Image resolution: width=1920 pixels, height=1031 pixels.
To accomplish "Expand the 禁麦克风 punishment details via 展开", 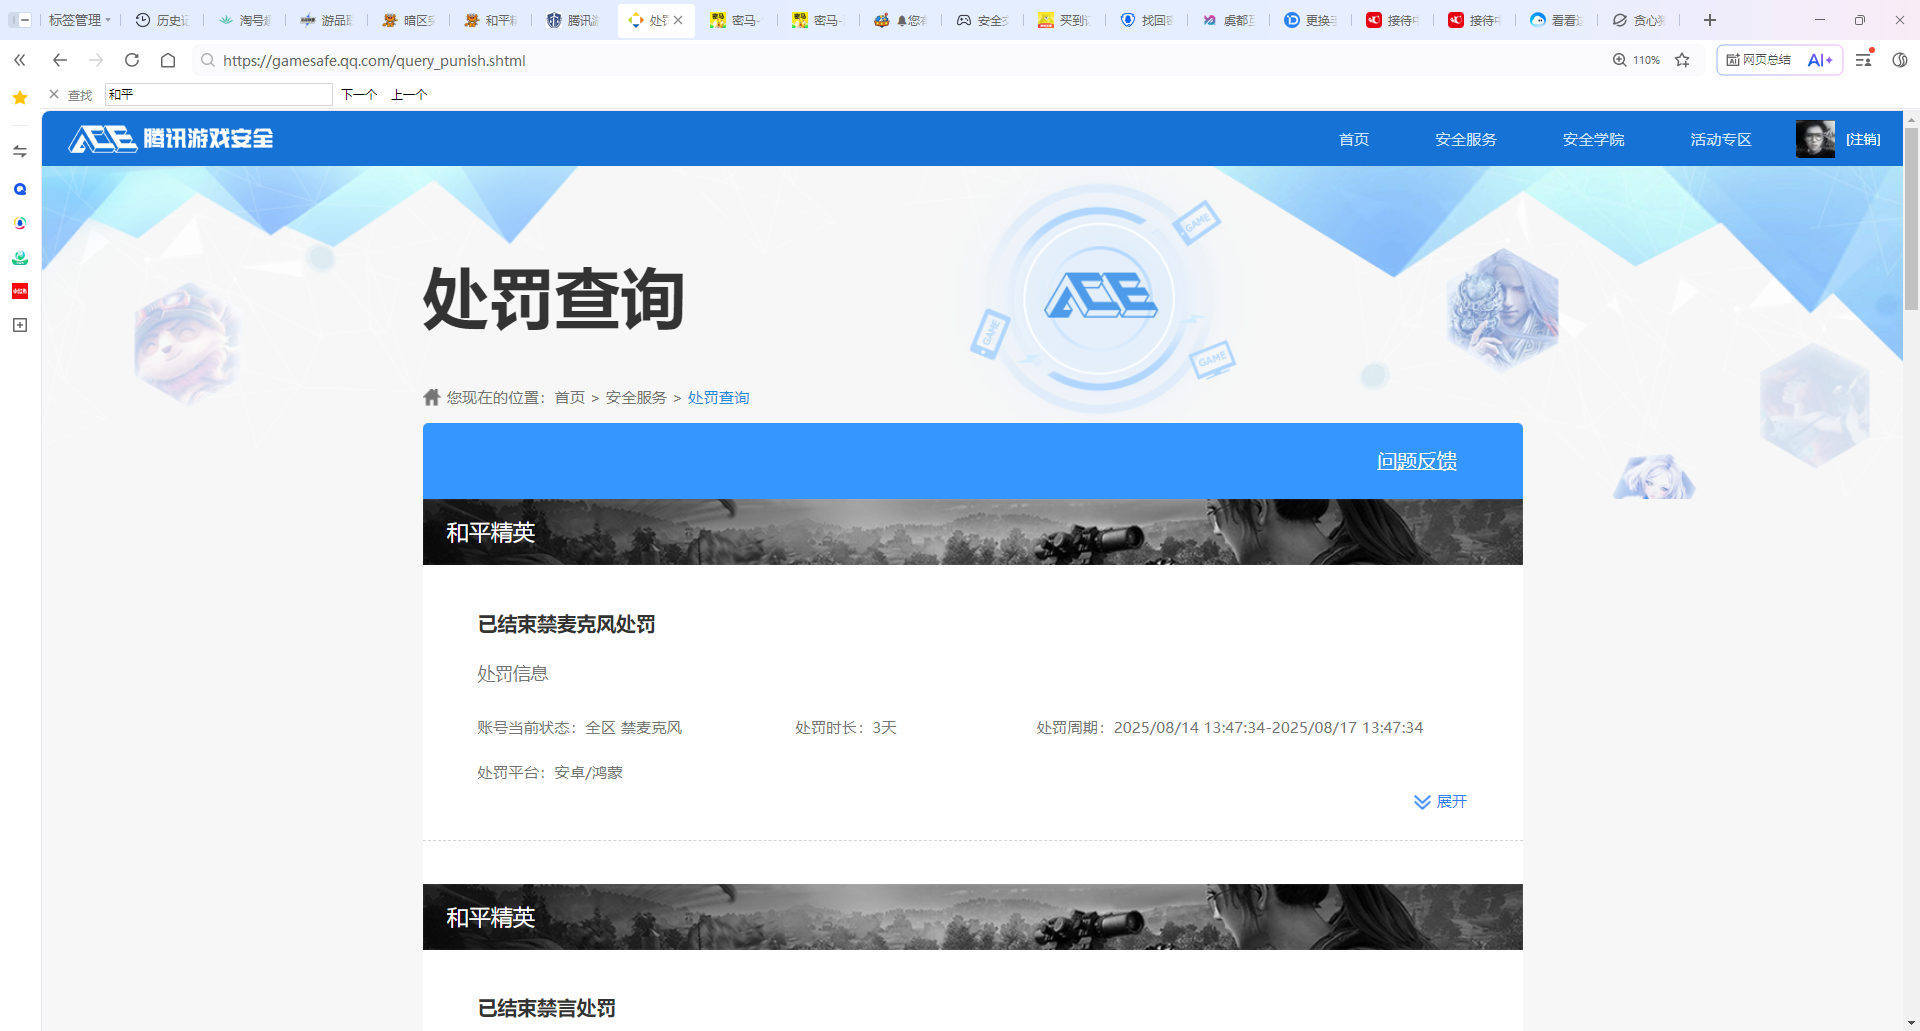I will point(1440,802).
